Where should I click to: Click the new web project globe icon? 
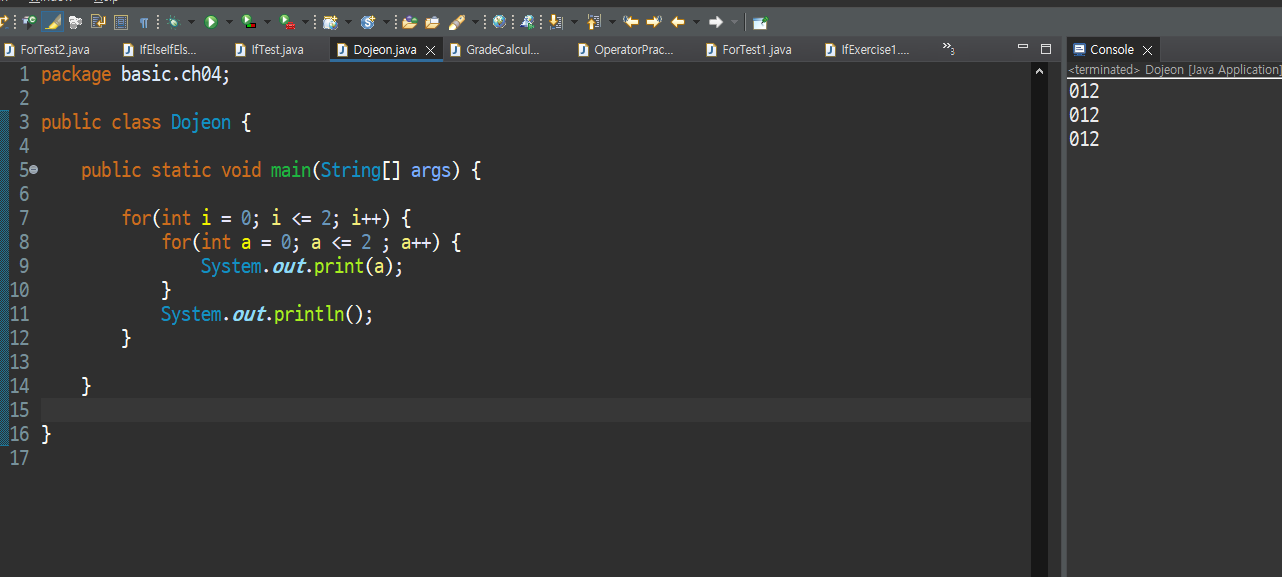[x=331, y=22]
